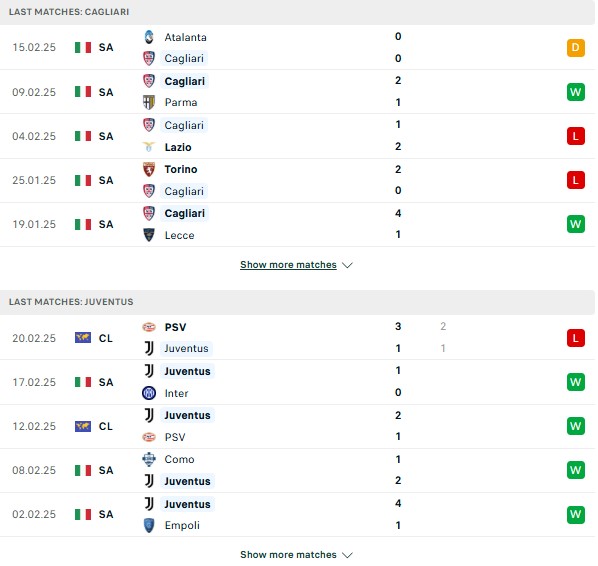Click the Empoli team crest icon
The height and width of the screenshot is (566, 598).
pos(149,525)
